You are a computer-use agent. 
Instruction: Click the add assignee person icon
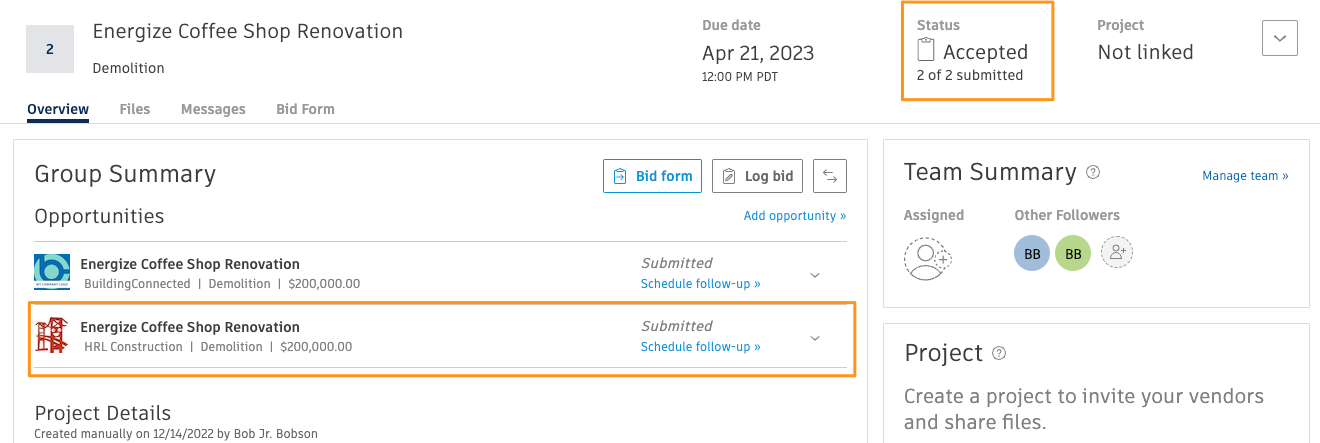pos(928,258)
